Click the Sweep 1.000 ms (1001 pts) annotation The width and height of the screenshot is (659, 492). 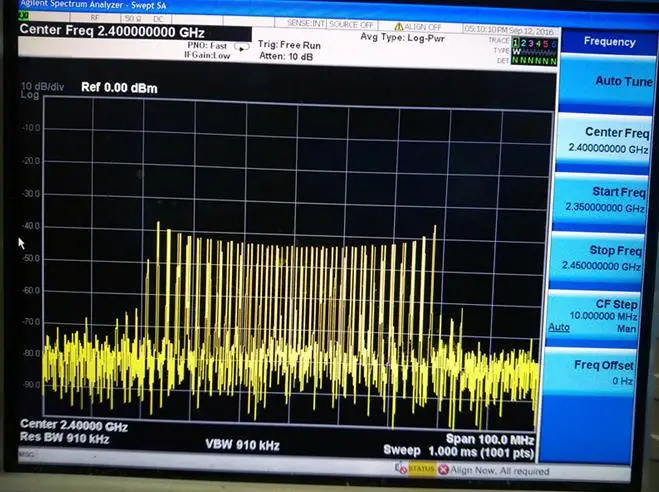pyautogui.click(x=459, y=452)
